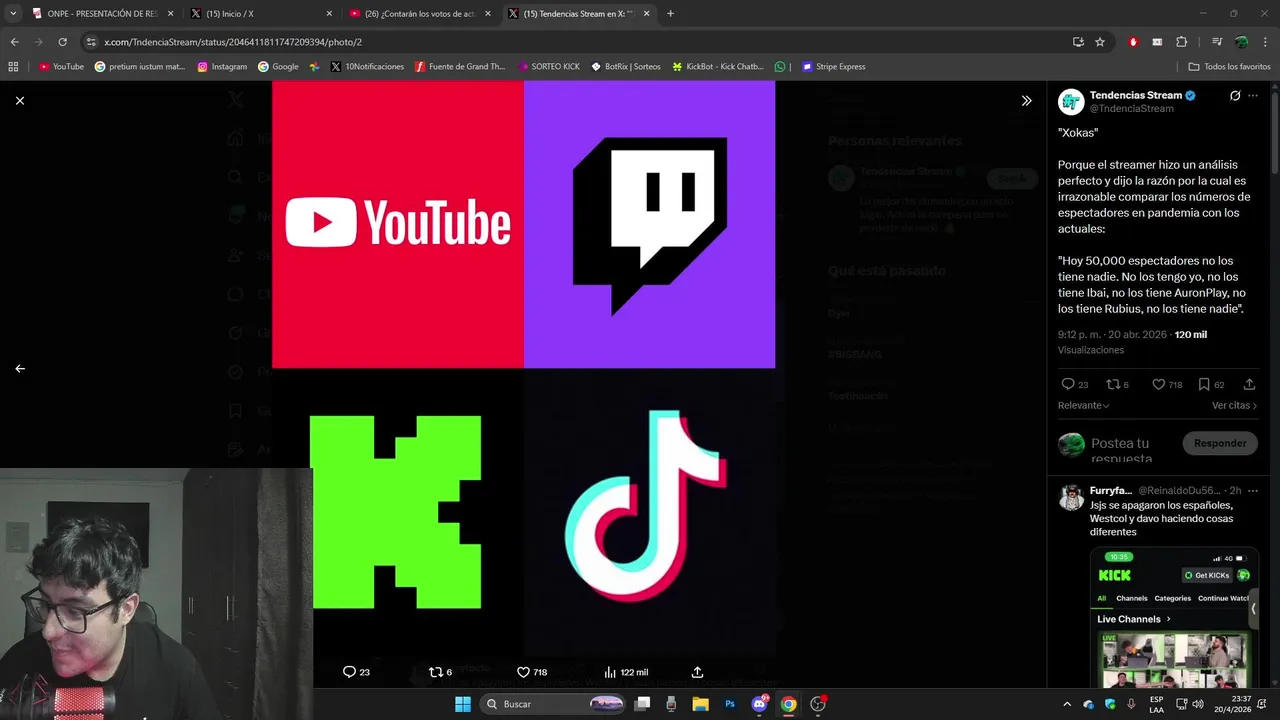Image resolution: width=1280 pixels, height=720 pixels.
Task: Open YouTube bookmark
Action: coord(61,66)
